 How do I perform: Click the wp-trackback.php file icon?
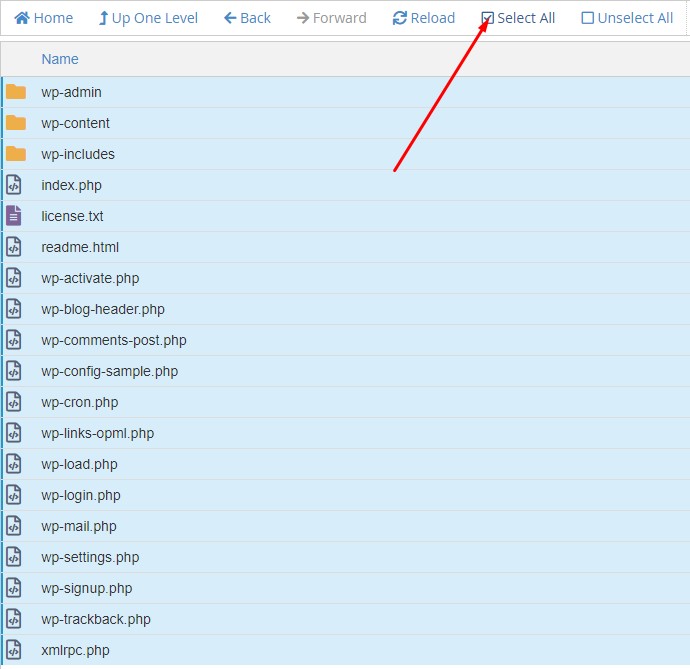coord(14,619)
